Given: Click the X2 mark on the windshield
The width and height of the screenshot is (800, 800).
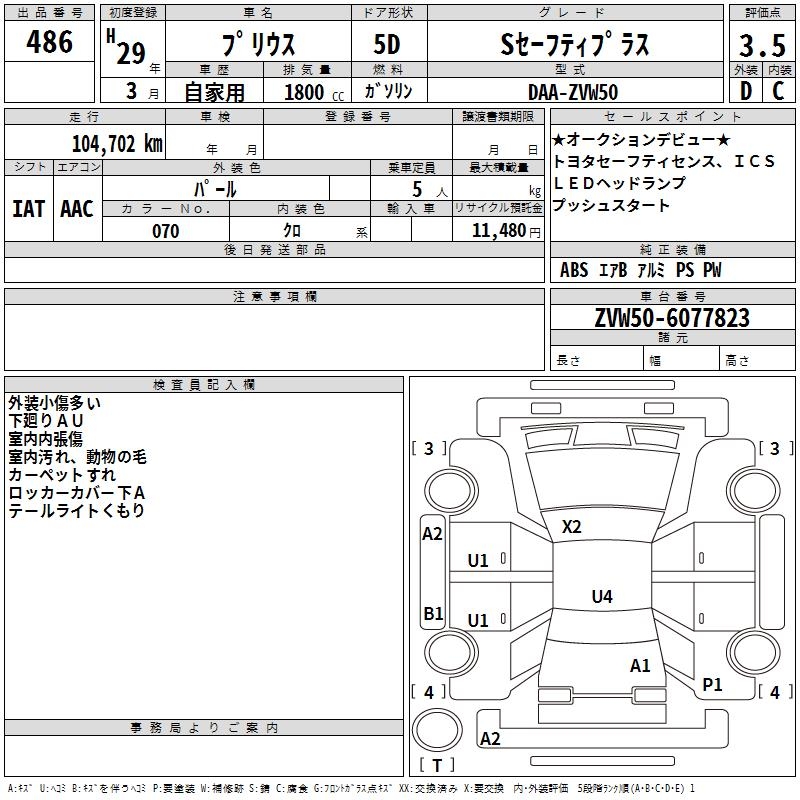Looking at the screenshot, I should click(571, 527).
